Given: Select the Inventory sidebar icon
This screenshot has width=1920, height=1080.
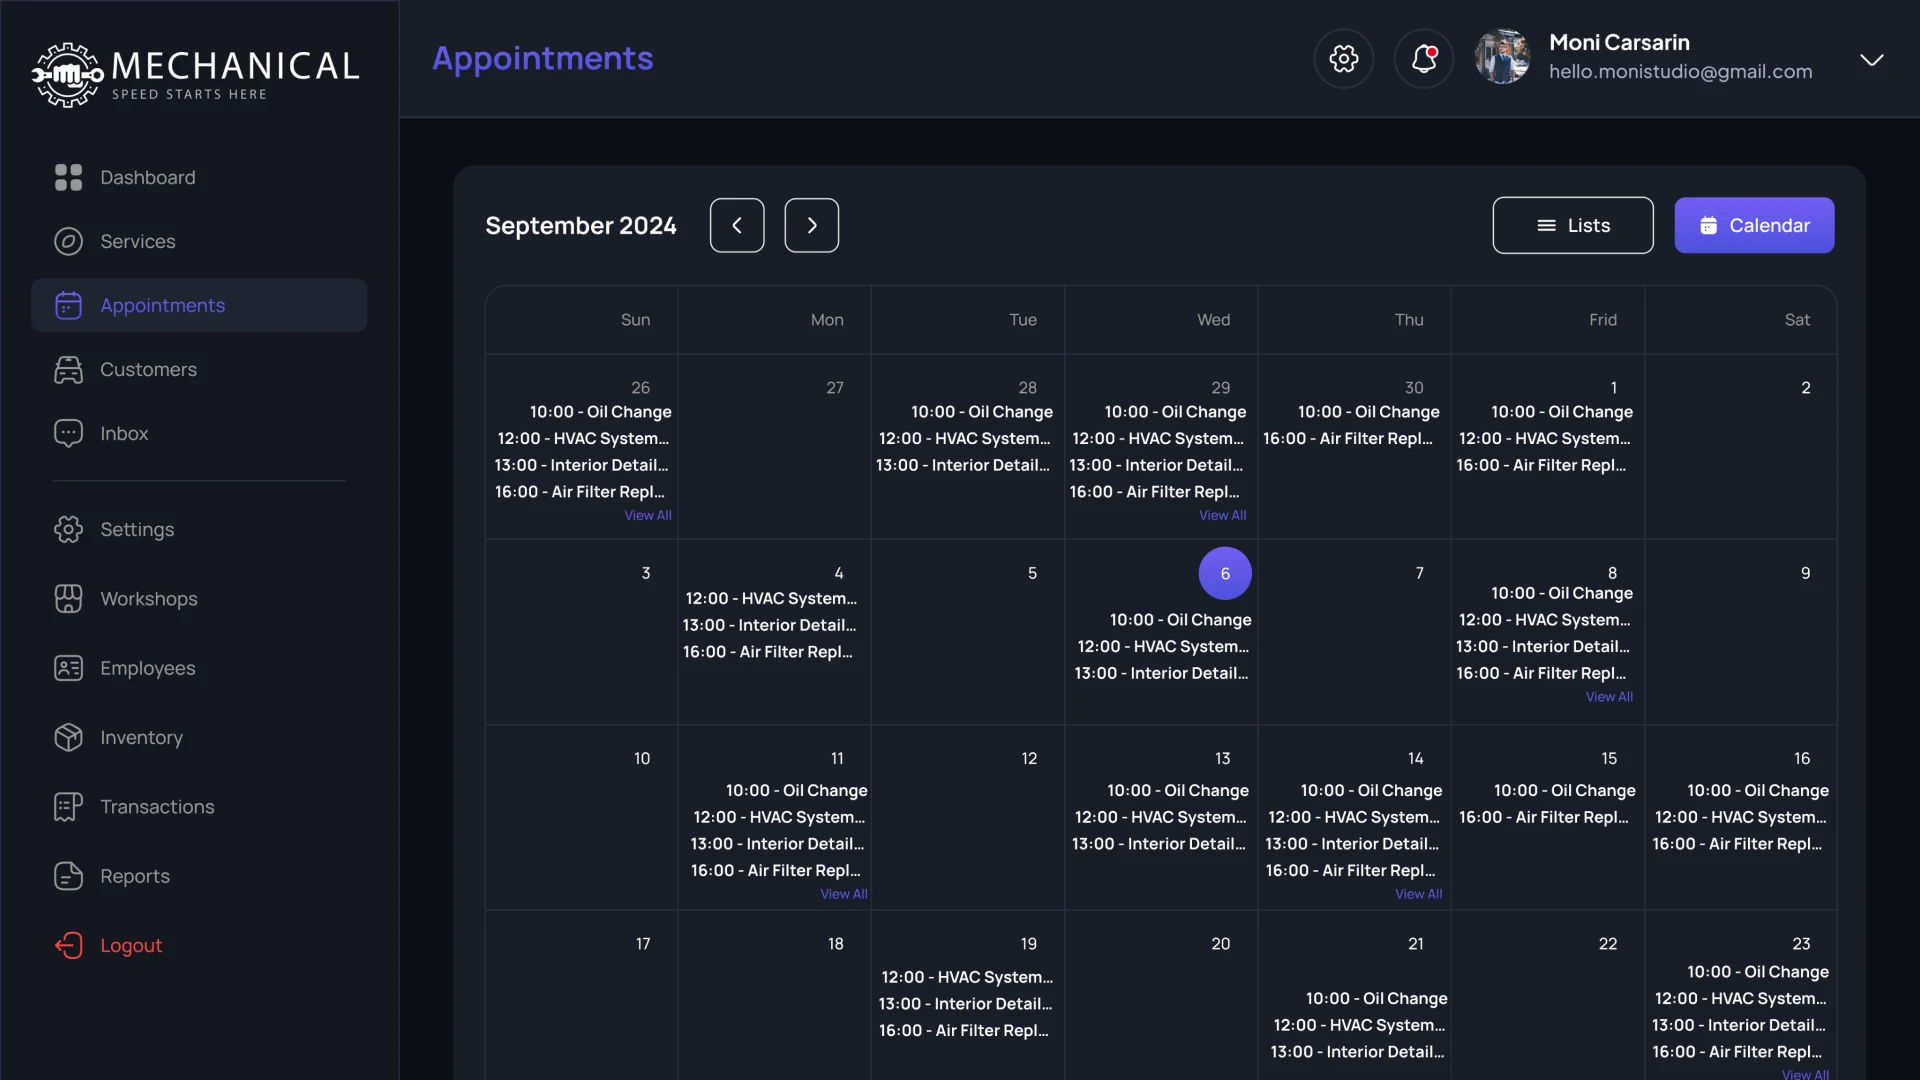Looking at the screenshot, I should click(68, 737).
